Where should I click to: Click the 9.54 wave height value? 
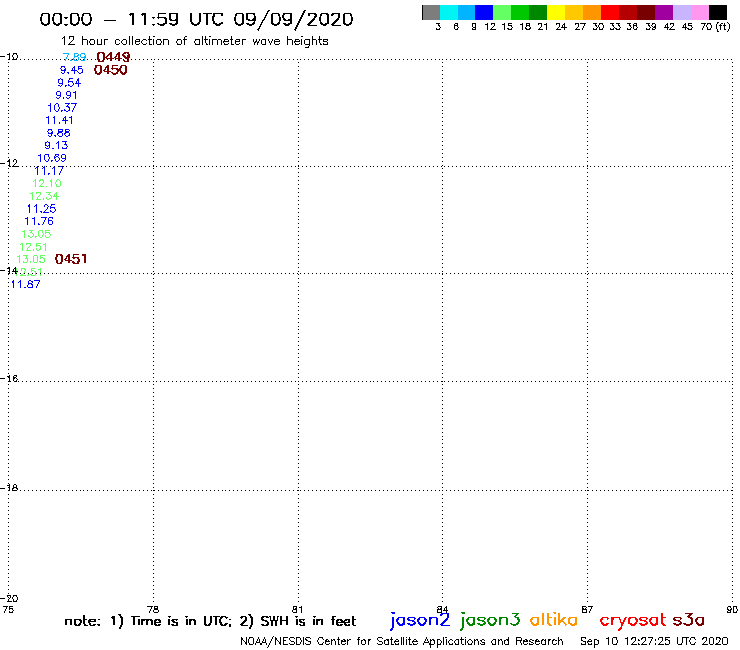(x=69, y=83)
